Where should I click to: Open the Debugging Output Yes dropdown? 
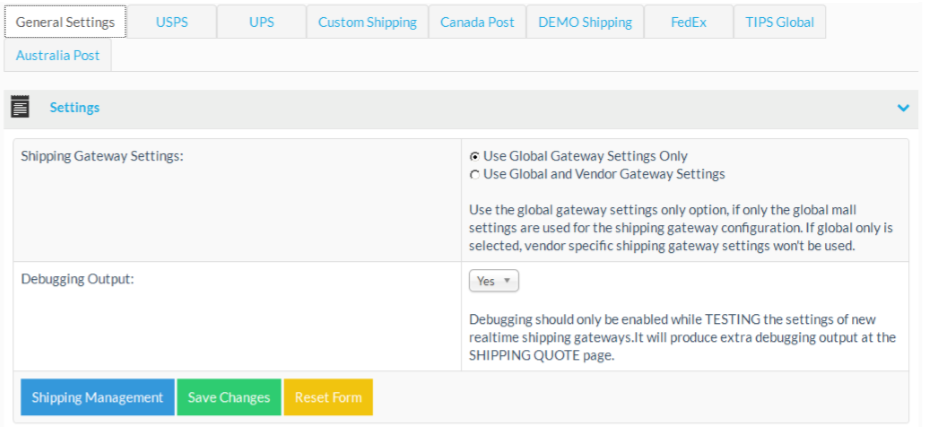(x=493, y=281)
